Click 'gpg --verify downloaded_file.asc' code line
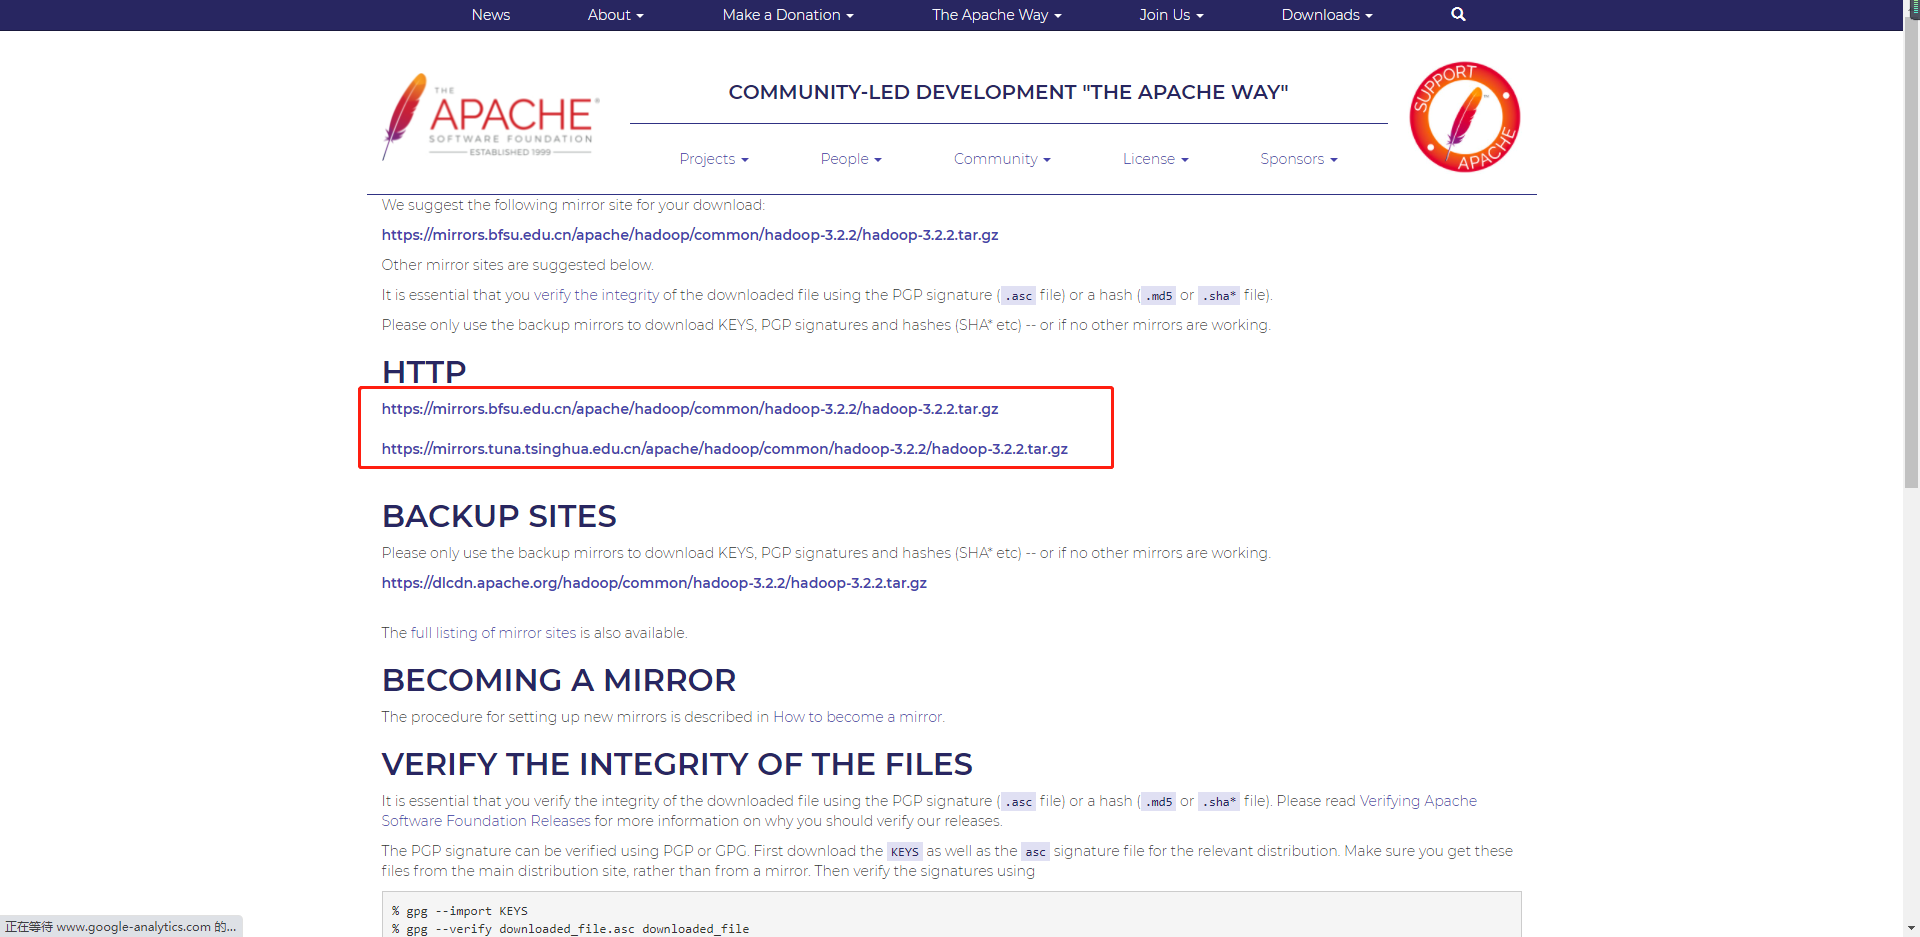1920x937 pixels. 570,929
